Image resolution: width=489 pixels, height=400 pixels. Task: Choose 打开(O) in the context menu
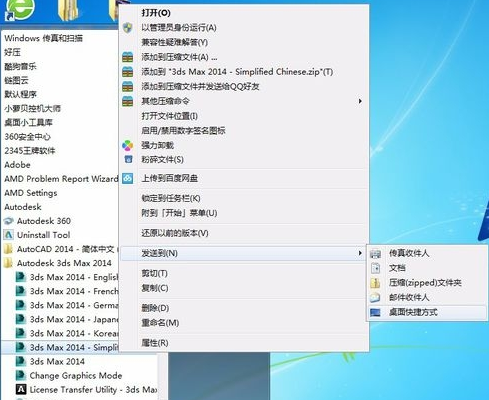pyautogui.click(x=156, y=13)
